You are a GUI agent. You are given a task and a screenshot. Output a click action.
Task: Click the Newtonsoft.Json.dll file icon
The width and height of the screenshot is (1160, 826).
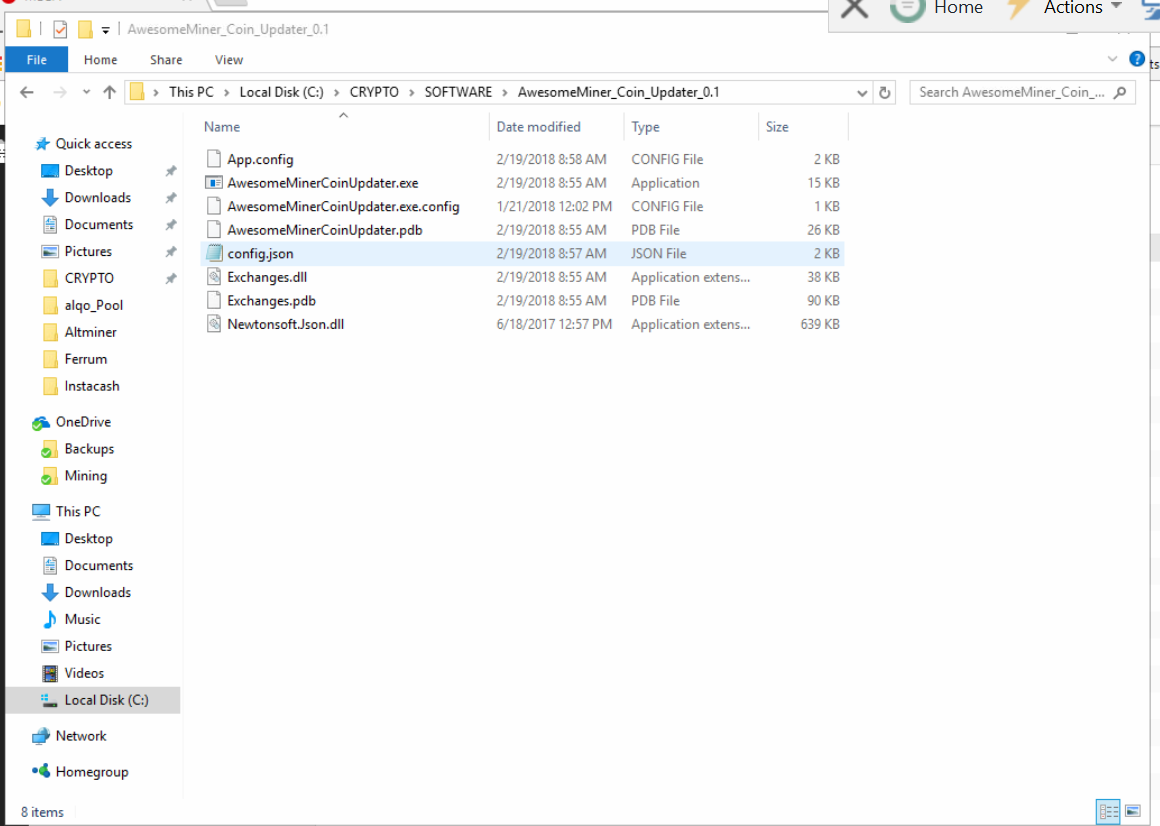214,324
